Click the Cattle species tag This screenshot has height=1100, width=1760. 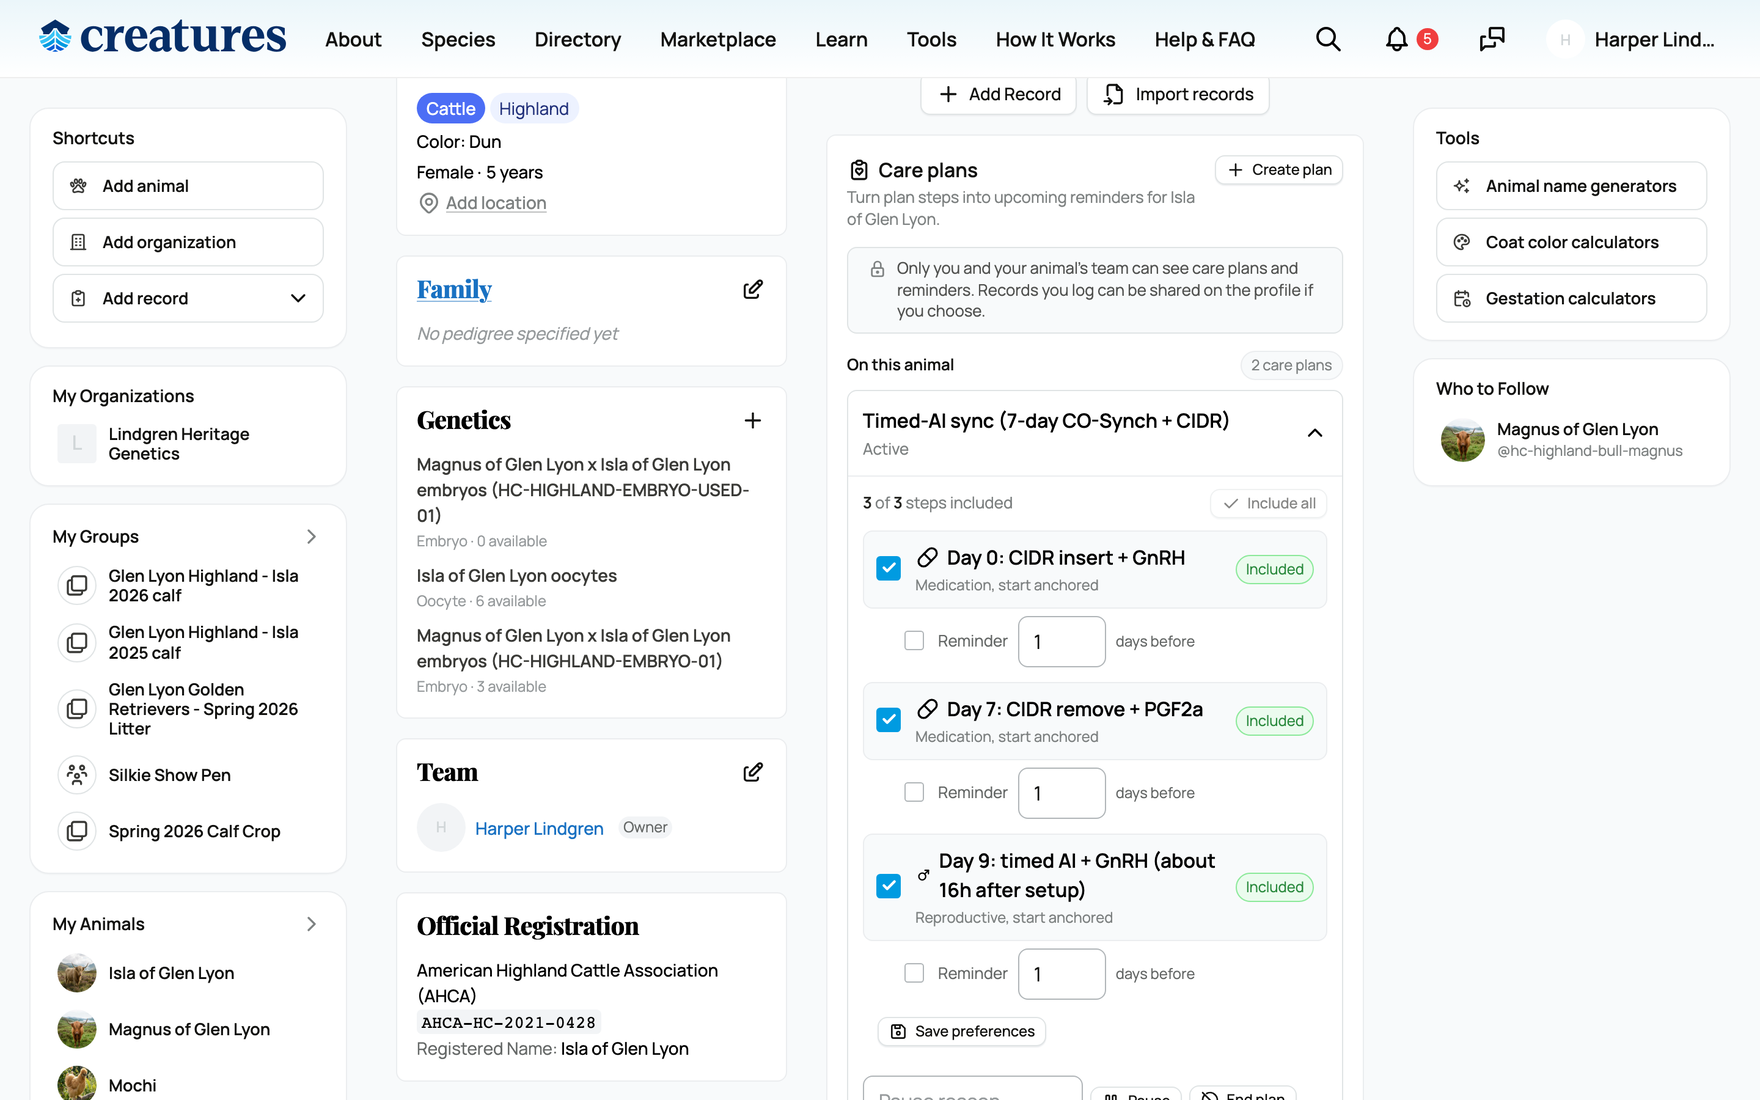(x=451, y=108)
